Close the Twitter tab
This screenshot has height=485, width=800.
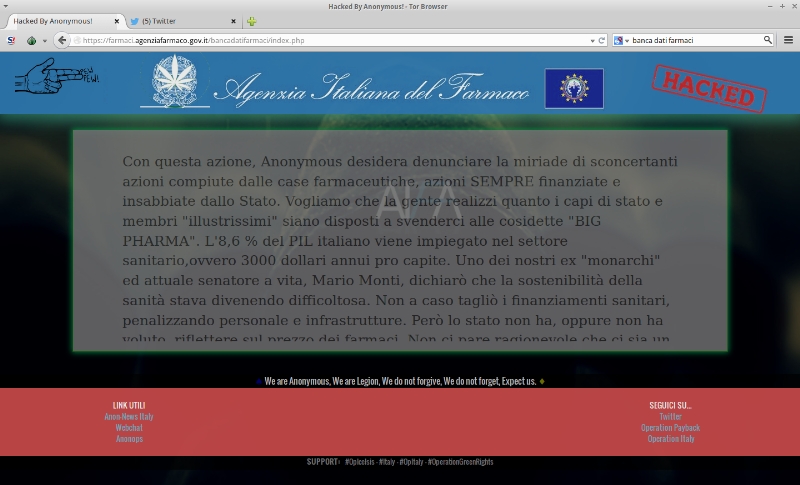233,21
